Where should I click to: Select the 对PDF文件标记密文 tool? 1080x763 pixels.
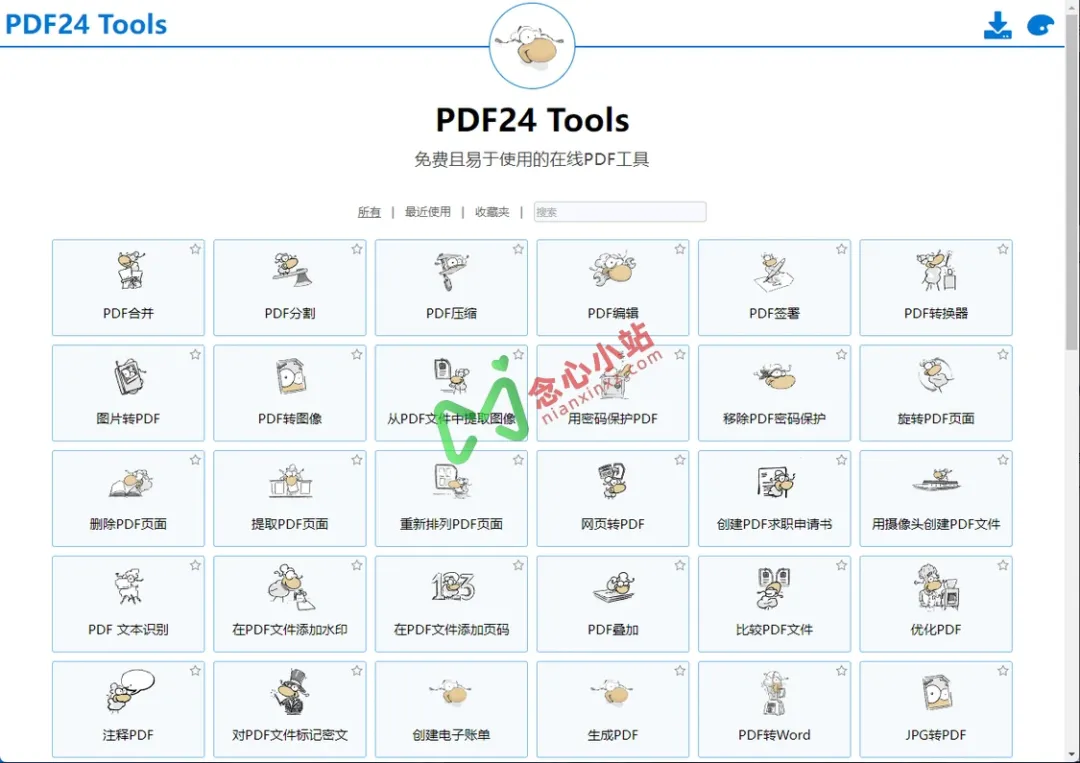click(290, 709)
